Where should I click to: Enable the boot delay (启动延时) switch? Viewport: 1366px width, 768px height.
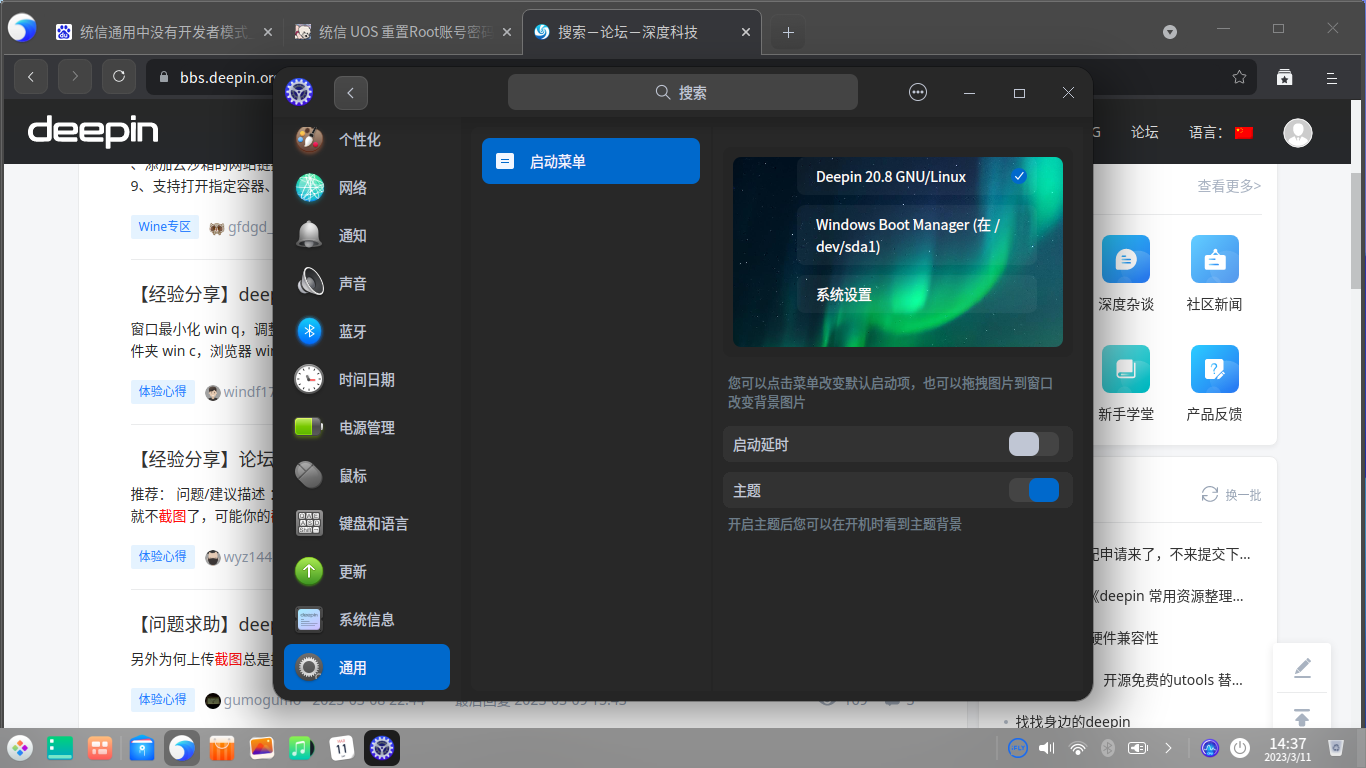pyautogui.click(x=1034, y=444)
